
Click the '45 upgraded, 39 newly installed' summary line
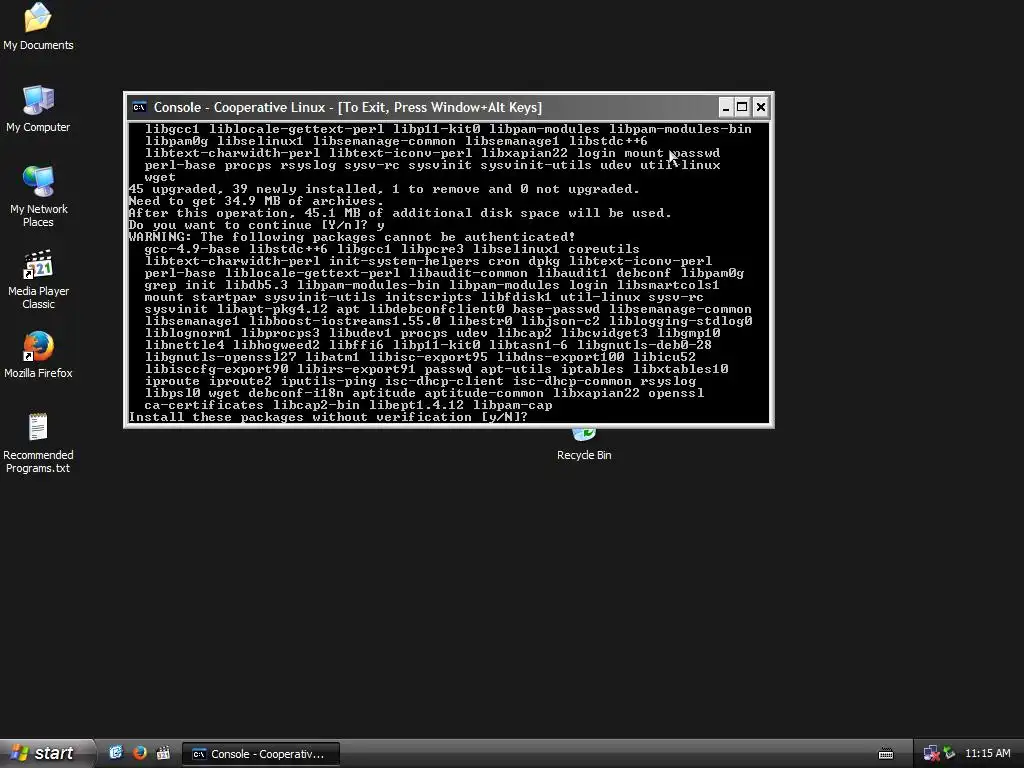tap(384, 189)
